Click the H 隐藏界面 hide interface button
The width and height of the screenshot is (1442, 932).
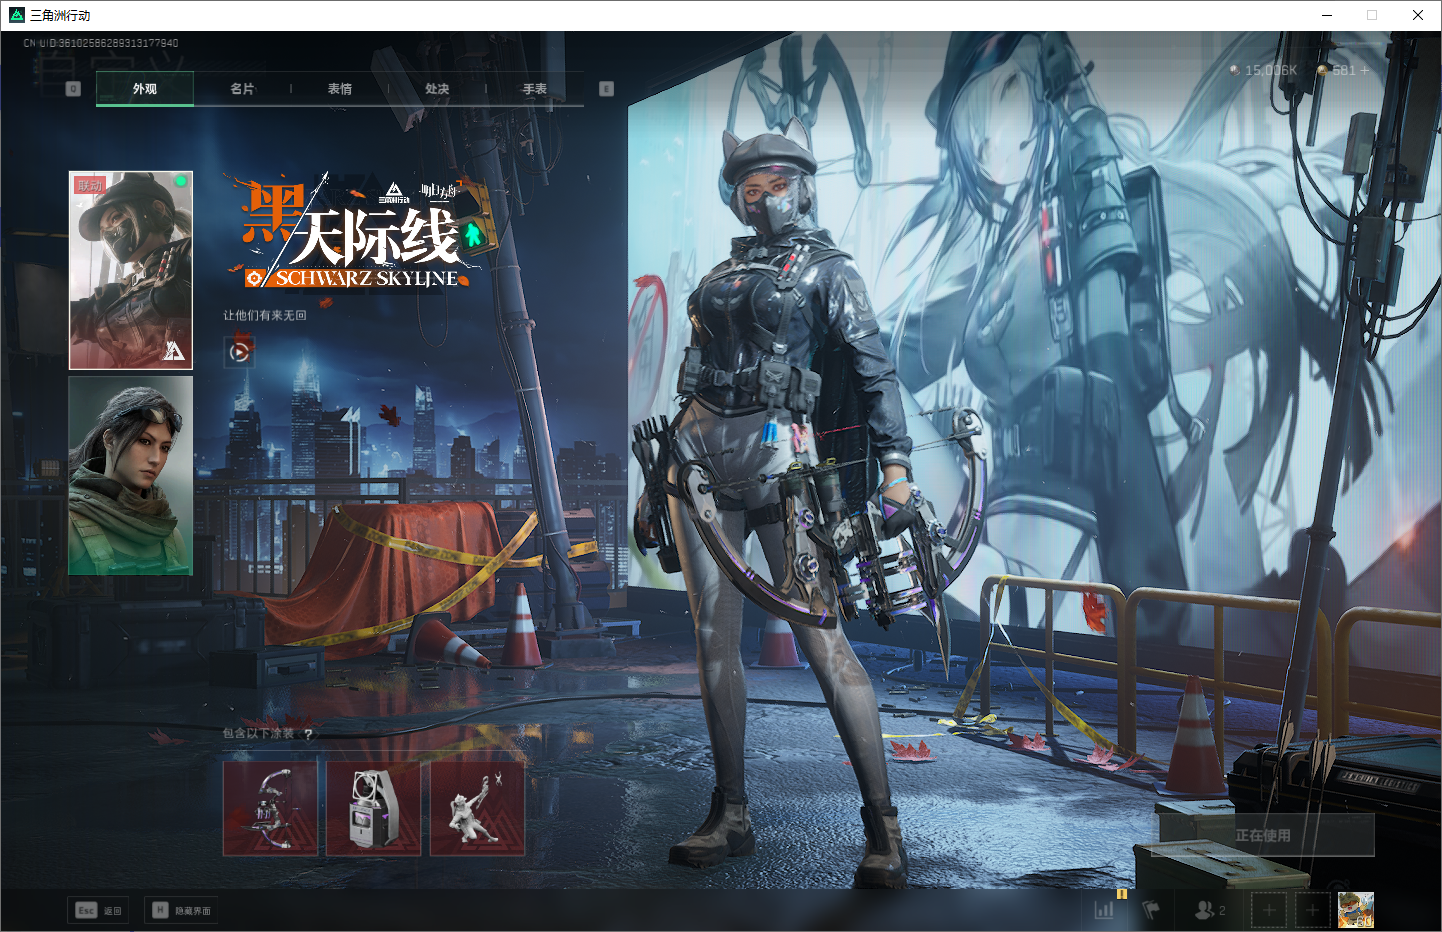tap(181, 910)
